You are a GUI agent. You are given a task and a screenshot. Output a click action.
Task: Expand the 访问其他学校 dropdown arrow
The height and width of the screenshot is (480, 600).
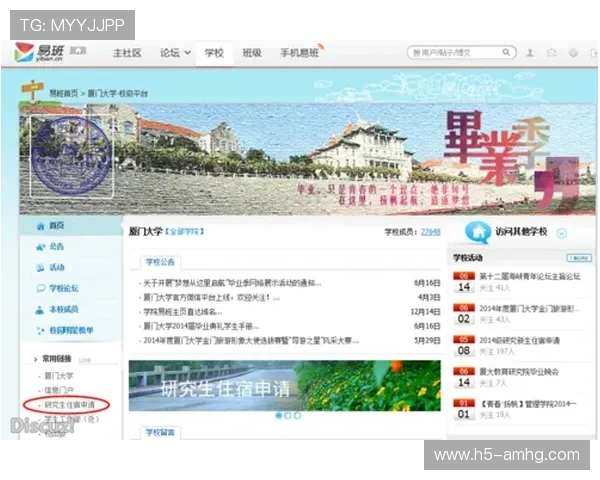(561, 233)
